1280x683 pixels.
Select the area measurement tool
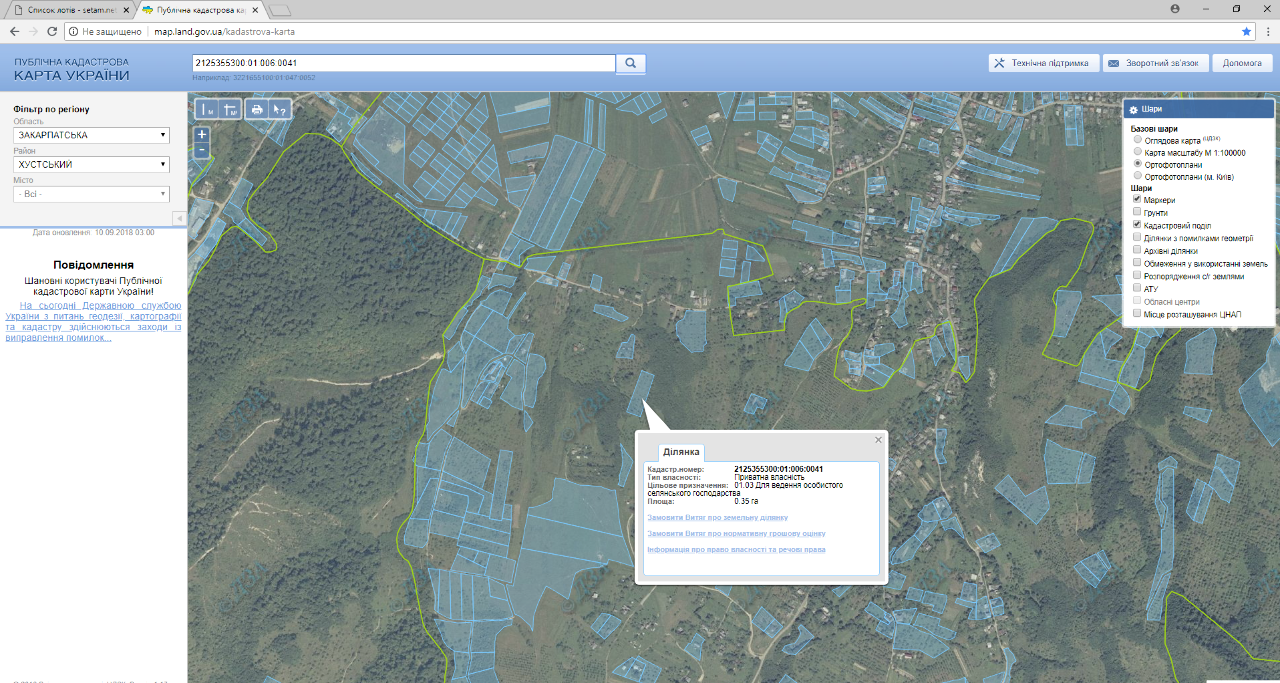(231, 109)
